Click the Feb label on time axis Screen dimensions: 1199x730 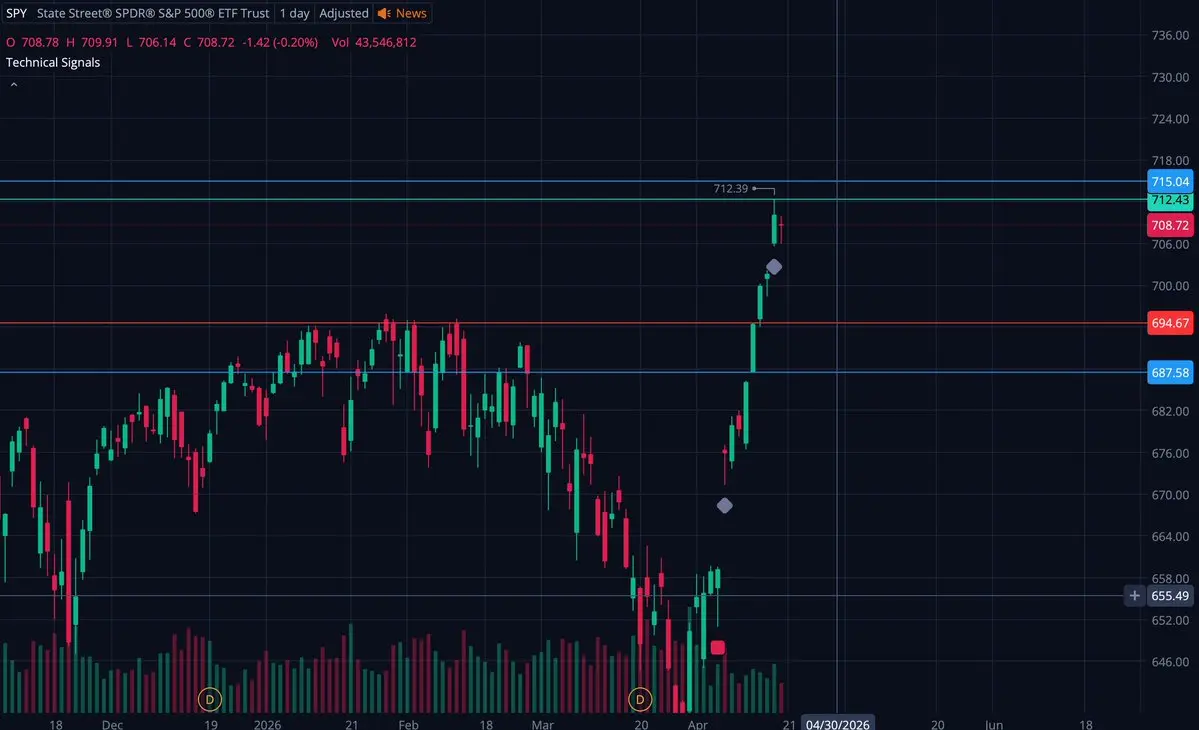point(408,724)
